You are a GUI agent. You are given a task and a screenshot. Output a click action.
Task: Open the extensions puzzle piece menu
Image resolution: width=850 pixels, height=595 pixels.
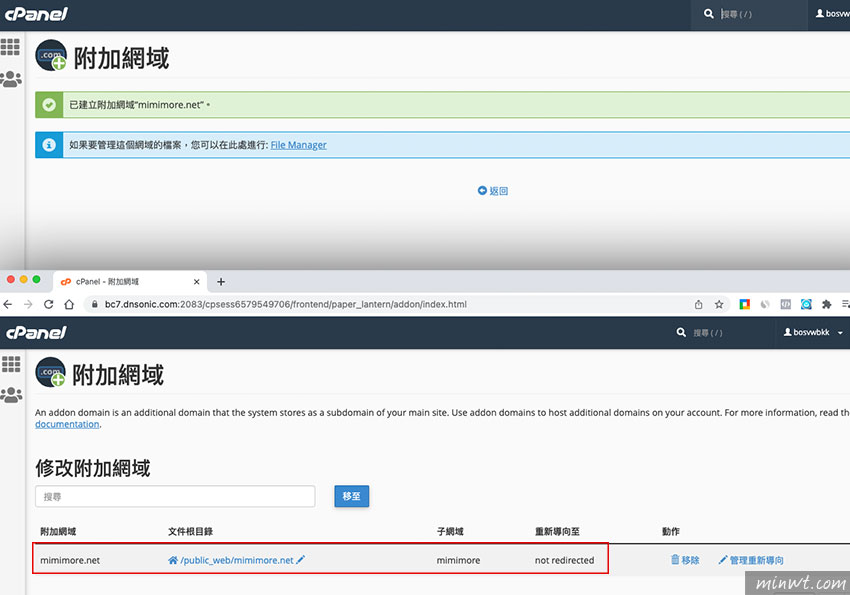coord(827,305)
